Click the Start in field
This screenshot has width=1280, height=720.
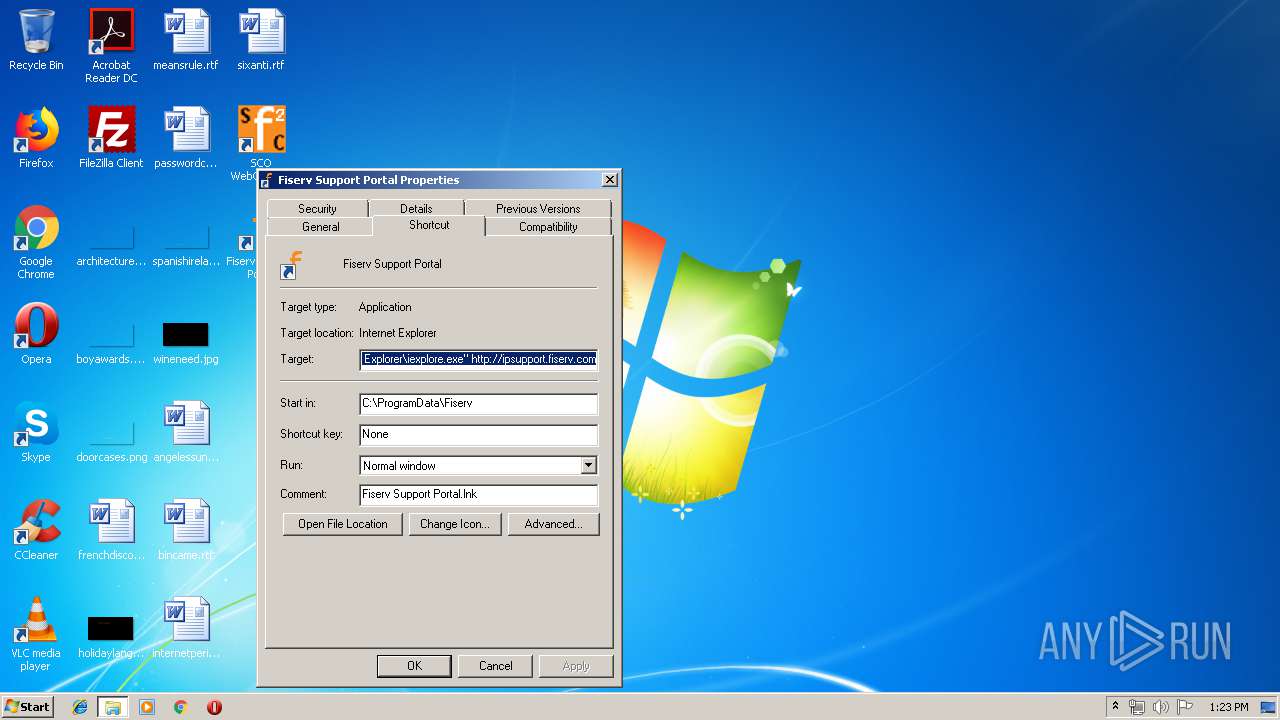479,403
